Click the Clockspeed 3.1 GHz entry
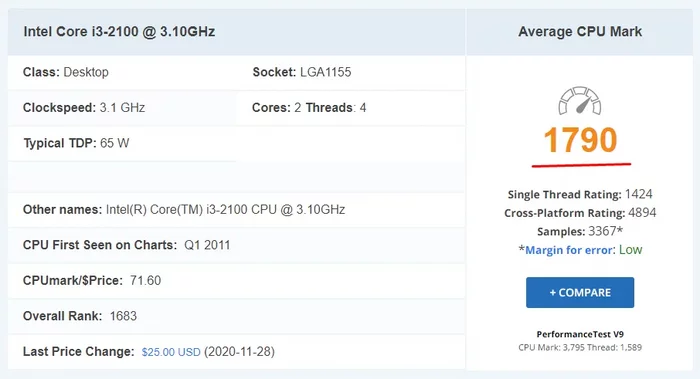The height and width of the screenshot is (379, 700). pyautogui.click(x=84, y=108)
